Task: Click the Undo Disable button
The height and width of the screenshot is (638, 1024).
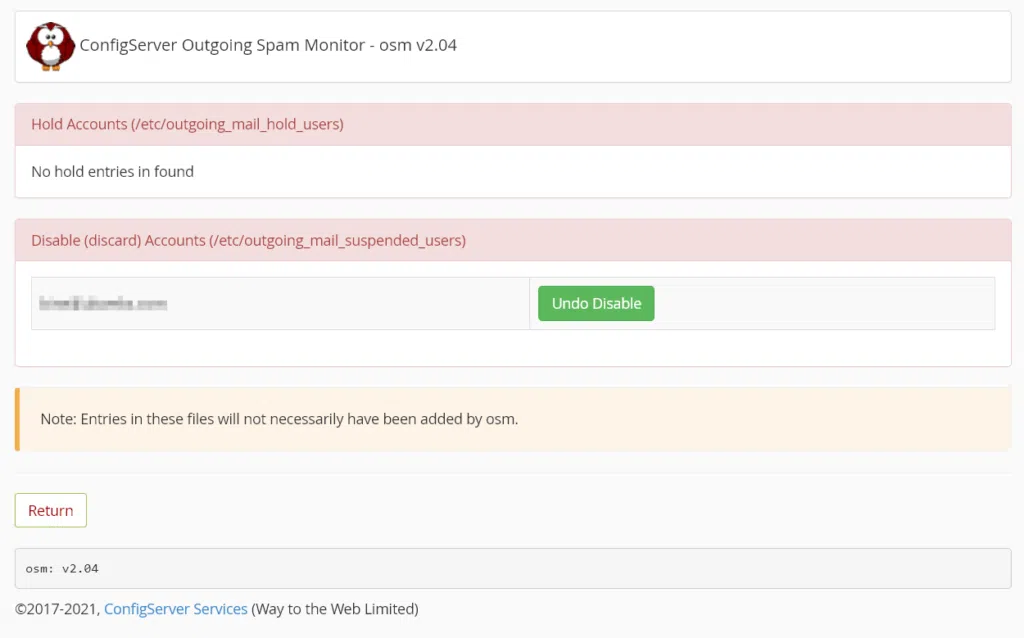Action: coord(596,303)
